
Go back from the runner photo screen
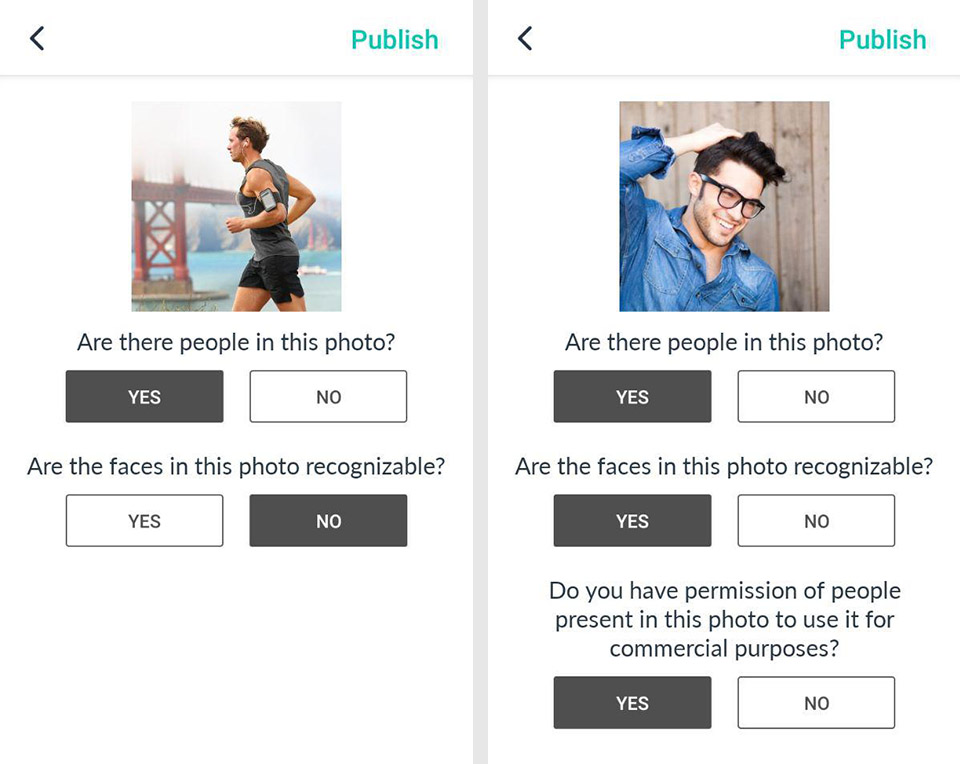click(x=37, y=39)
